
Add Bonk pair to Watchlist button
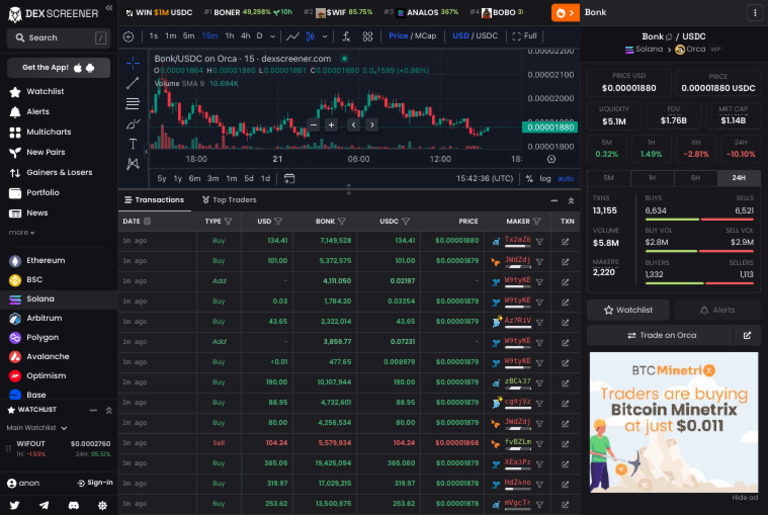(628, 310)
